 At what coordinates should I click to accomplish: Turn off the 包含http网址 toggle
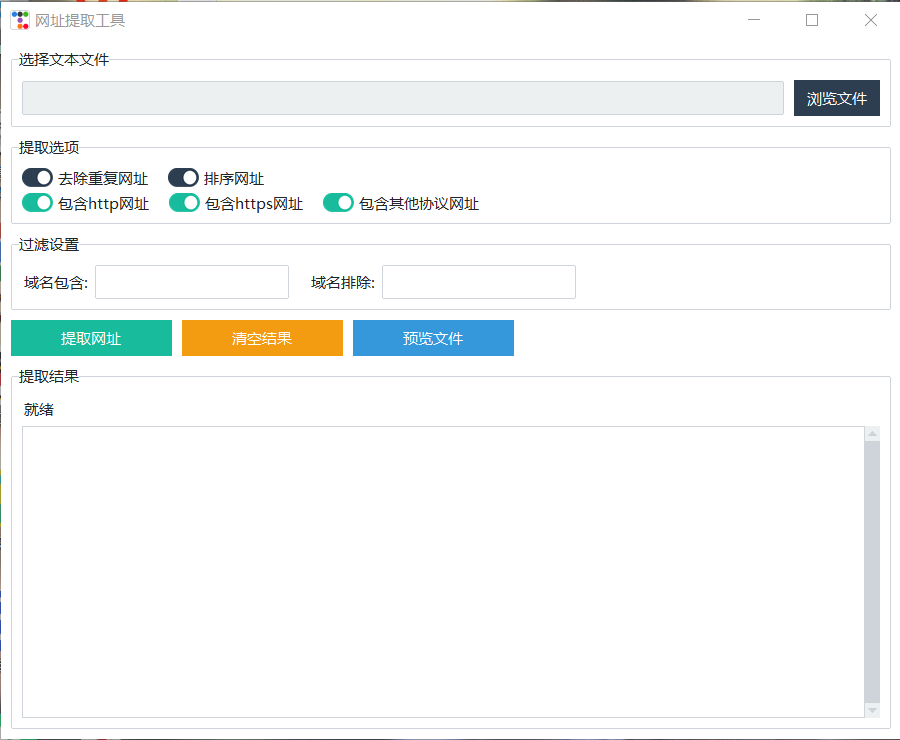click(x=36, y=202)
